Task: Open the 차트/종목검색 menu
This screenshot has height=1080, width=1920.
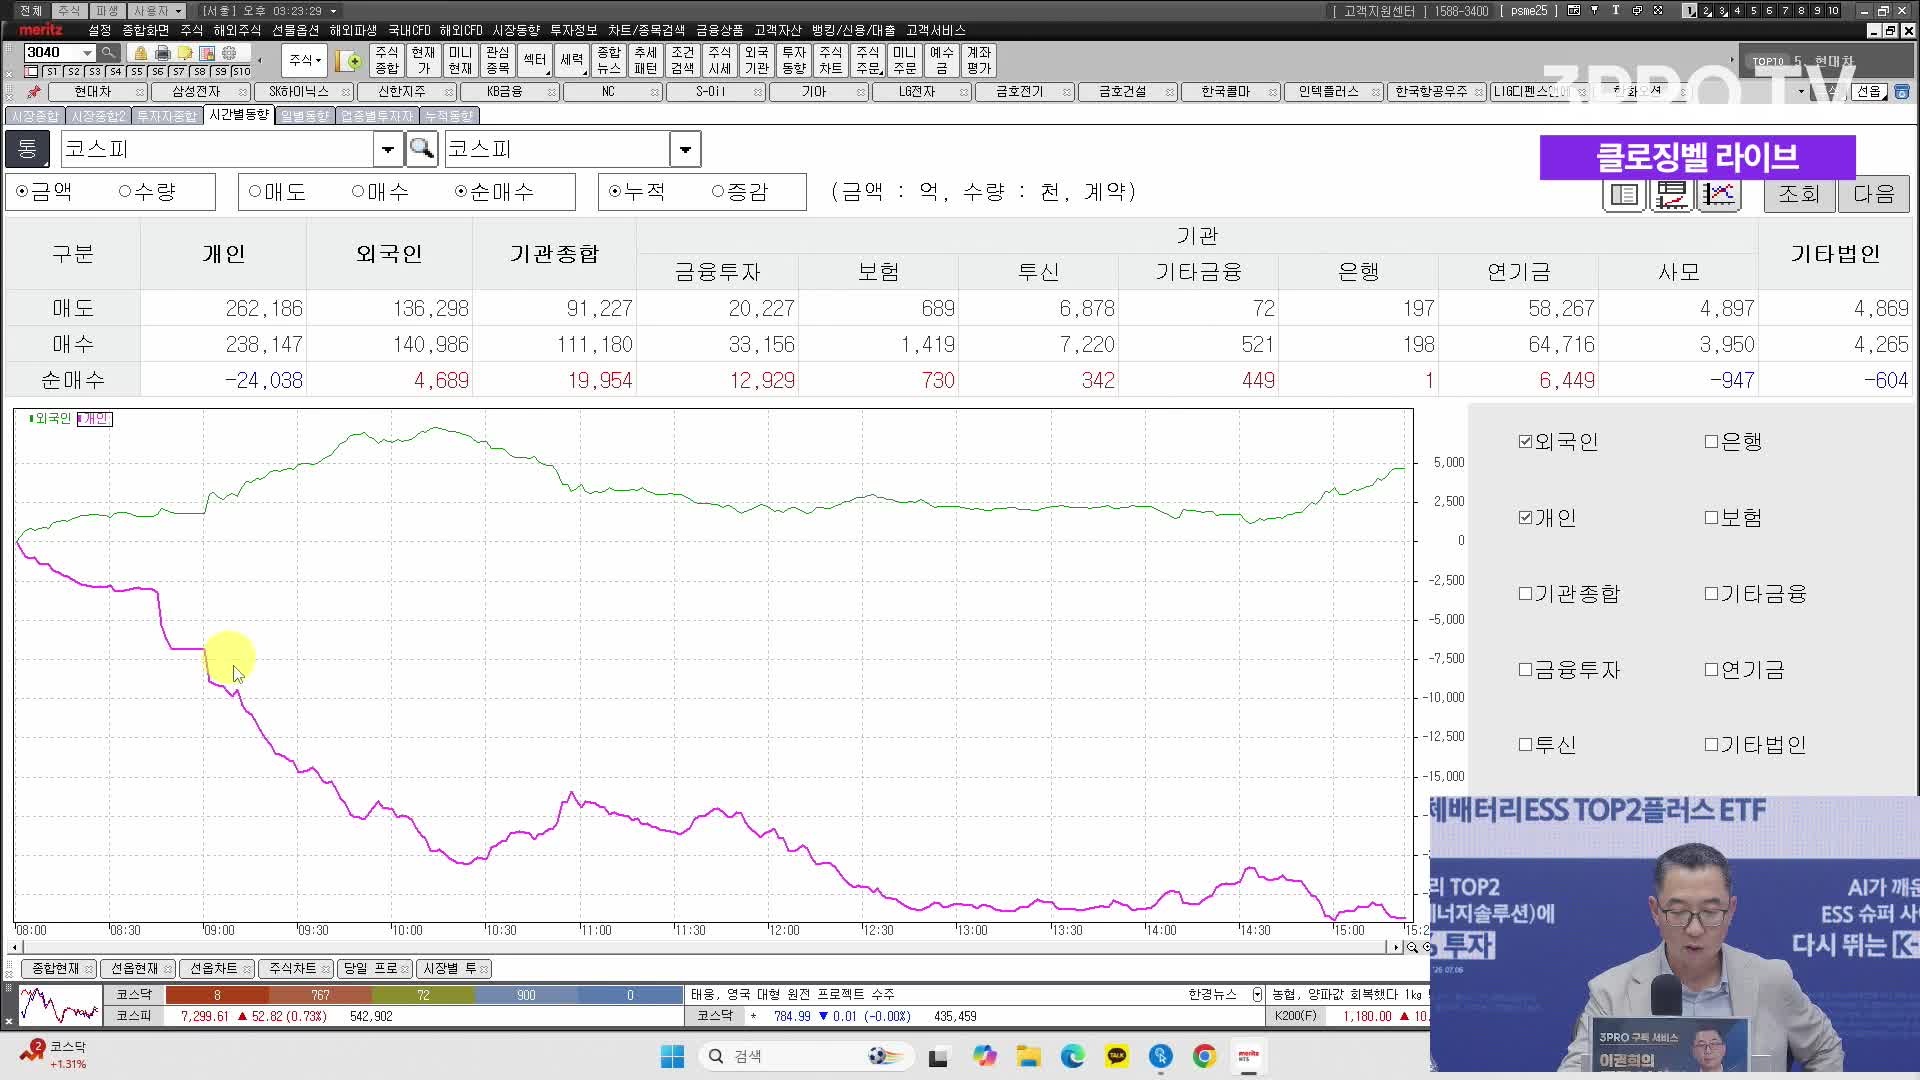Action: tap(647, 30)
